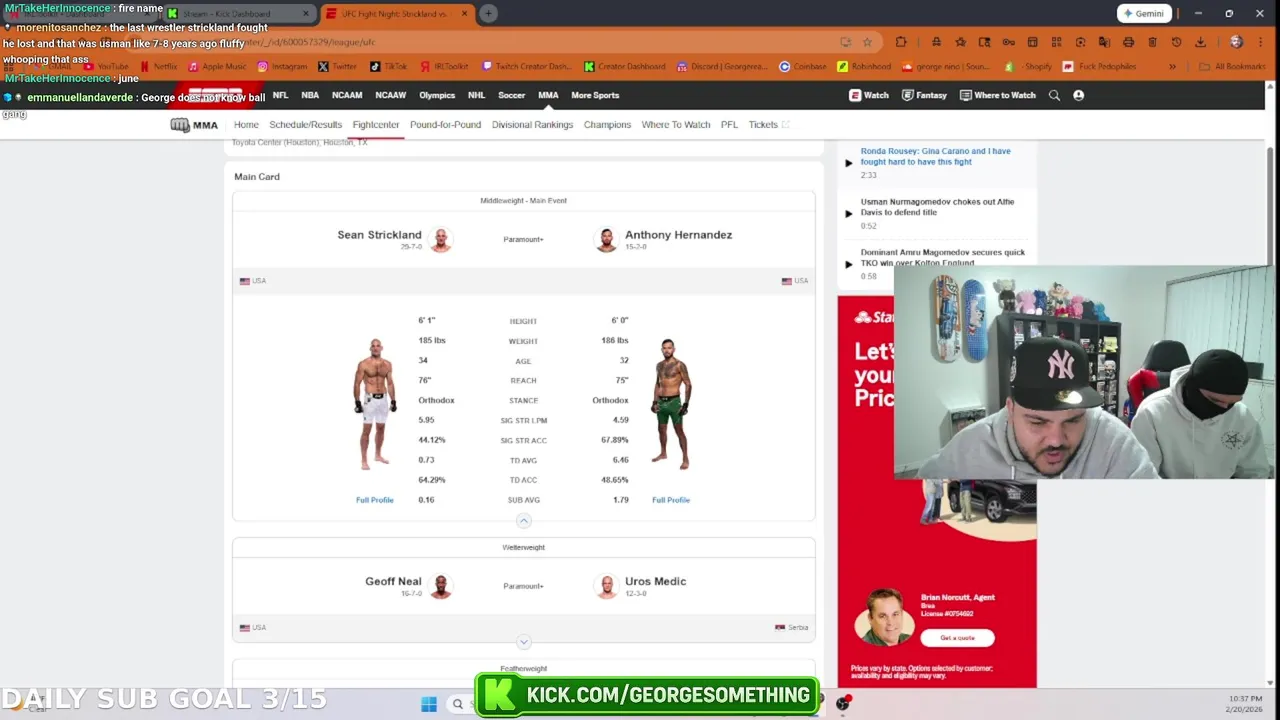Open a new browser tab with the plus

pyautogui.click(x=488, y=13)
